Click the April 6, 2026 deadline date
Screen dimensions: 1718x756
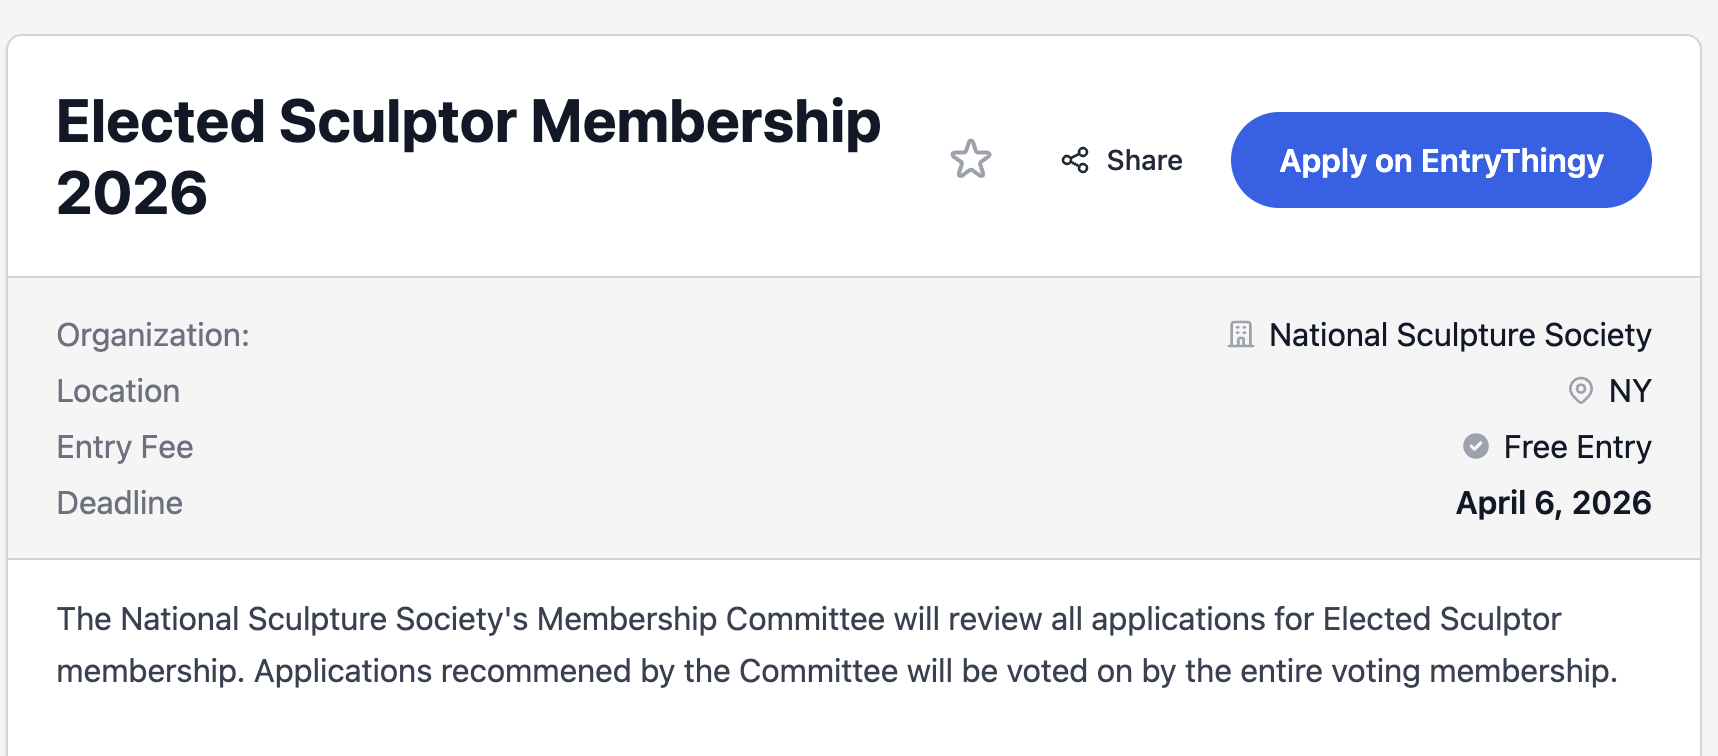(x=1552, y=503)
